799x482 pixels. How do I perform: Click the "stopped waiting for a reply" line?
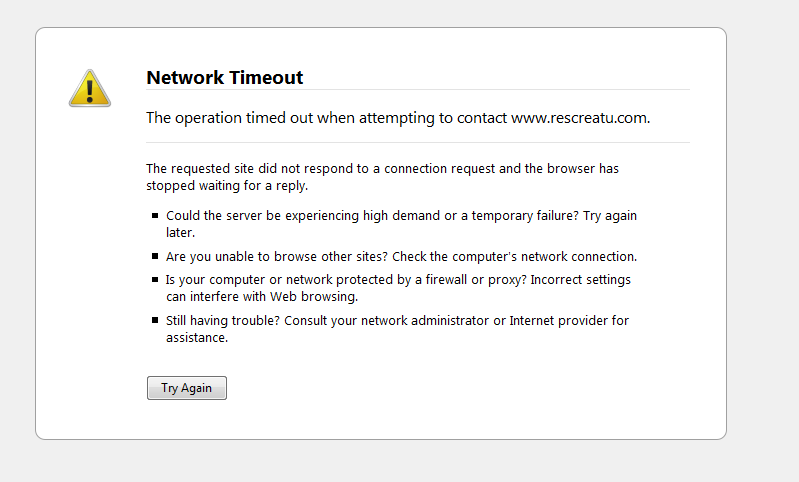pos(227,185)
